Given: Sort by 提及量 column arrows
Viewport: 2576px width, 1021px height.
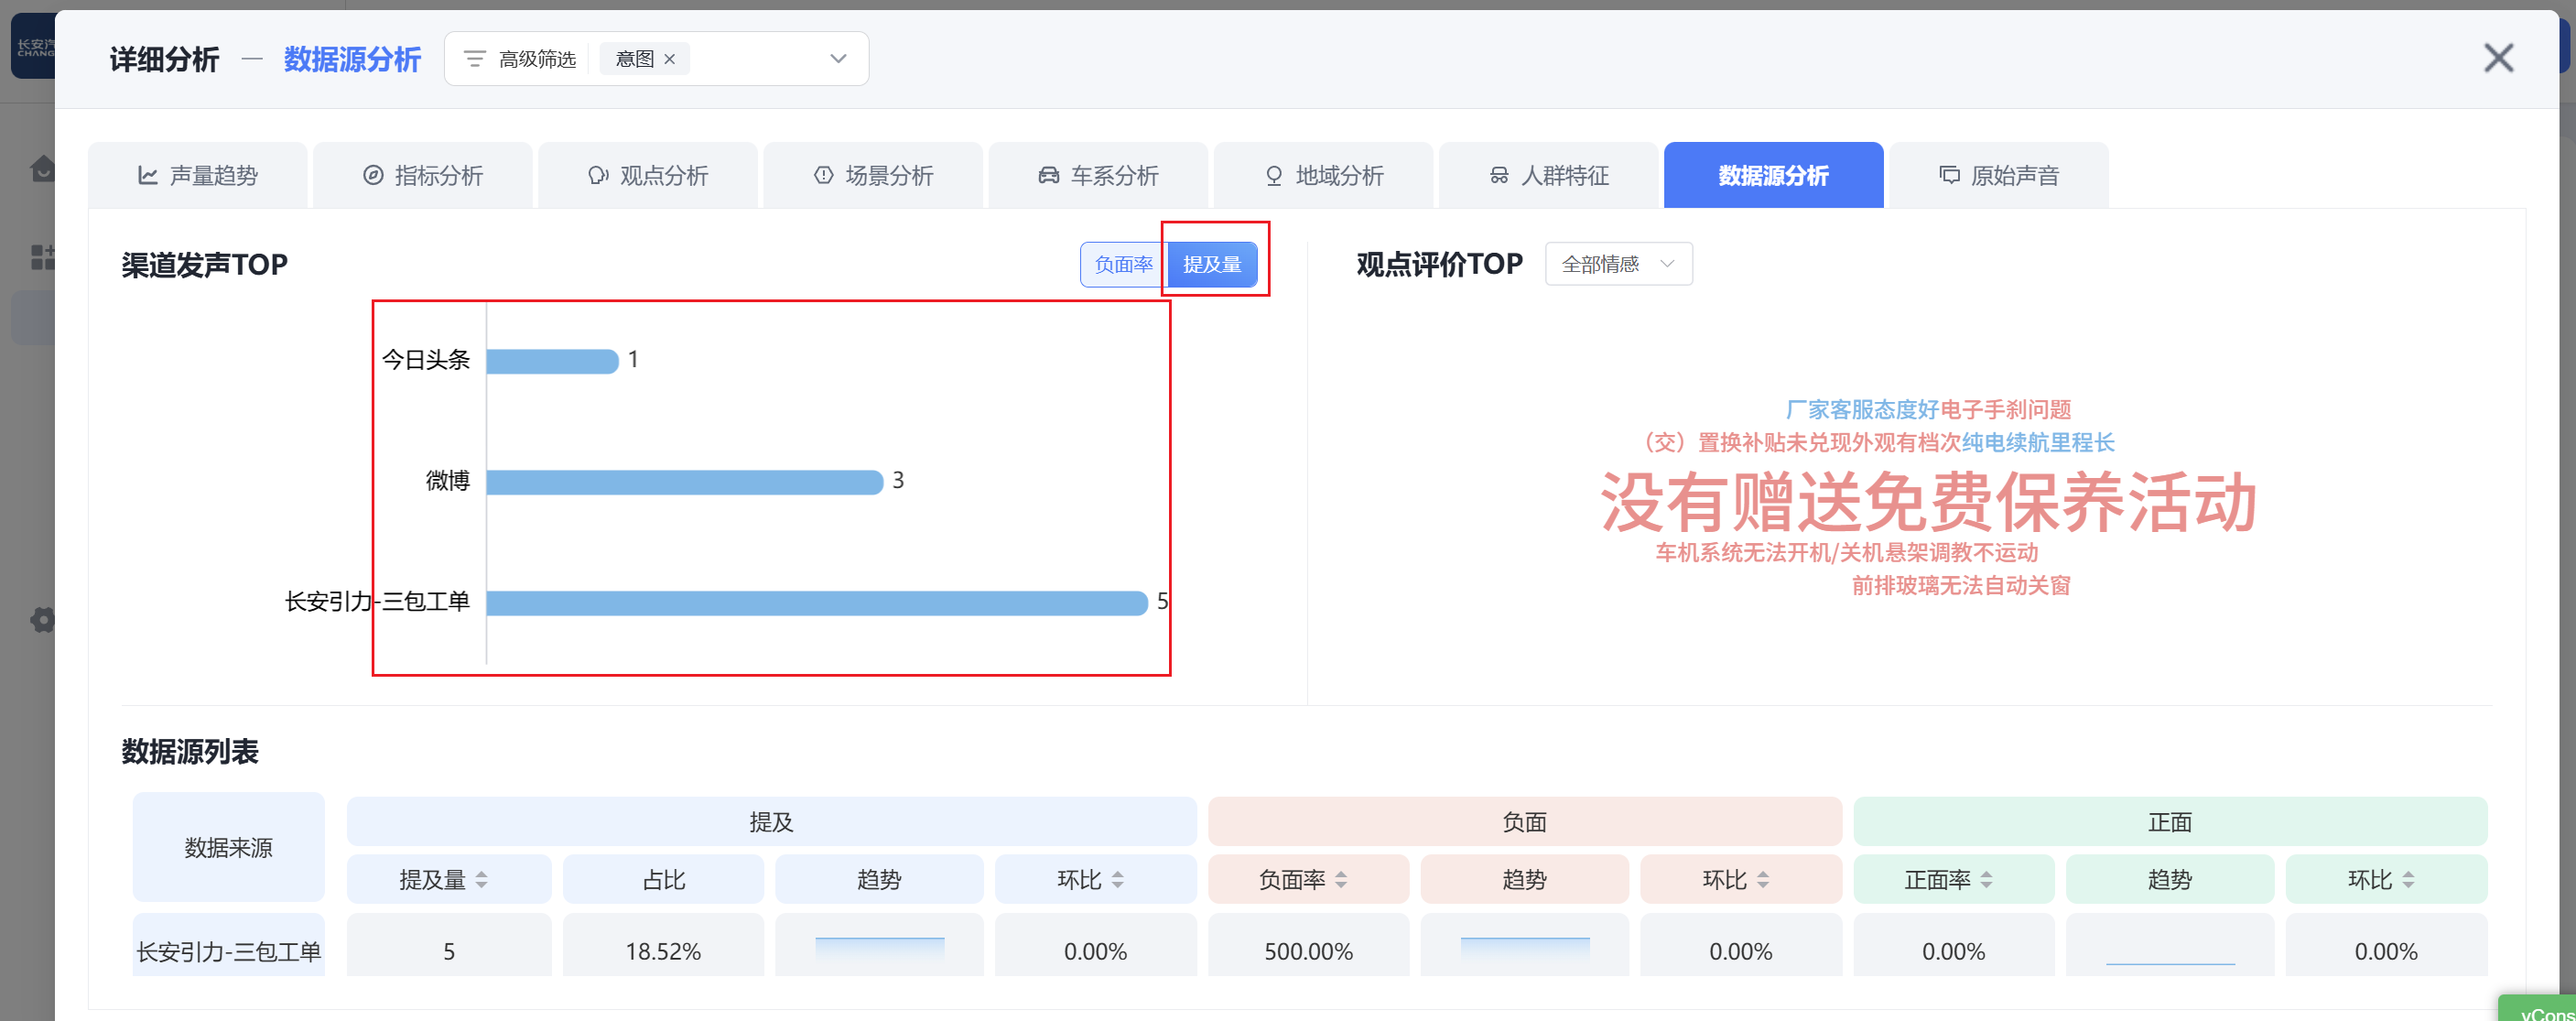Looking at the screenshot, I should tap(482, 880).
